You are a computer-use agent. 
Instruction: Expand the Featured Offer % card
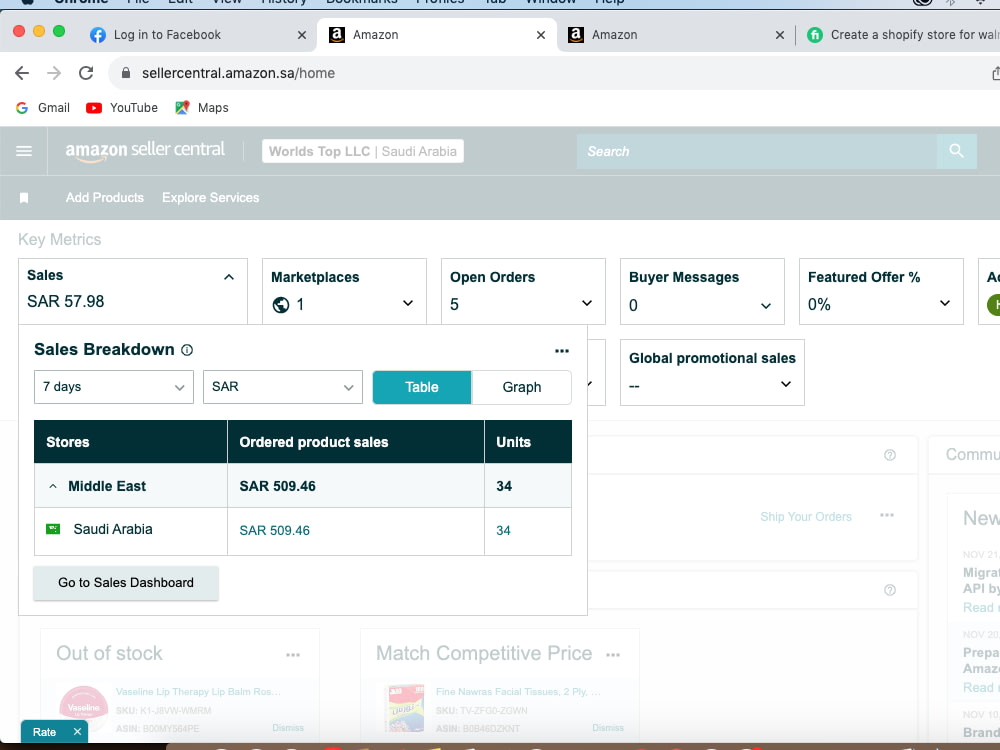coord(945,304)
